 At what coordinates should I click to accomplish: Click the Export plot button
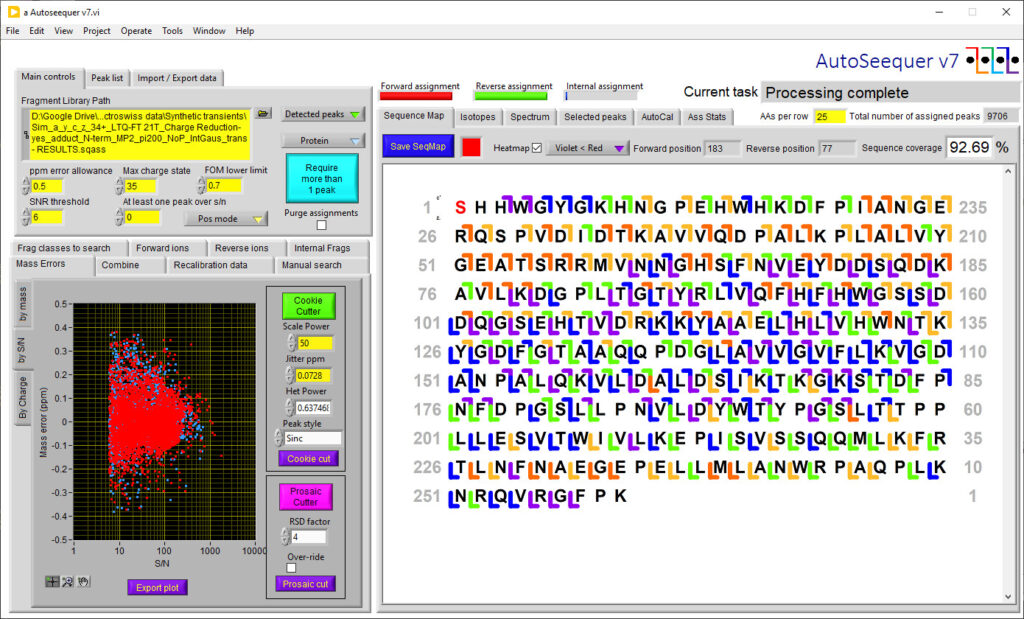157,588
